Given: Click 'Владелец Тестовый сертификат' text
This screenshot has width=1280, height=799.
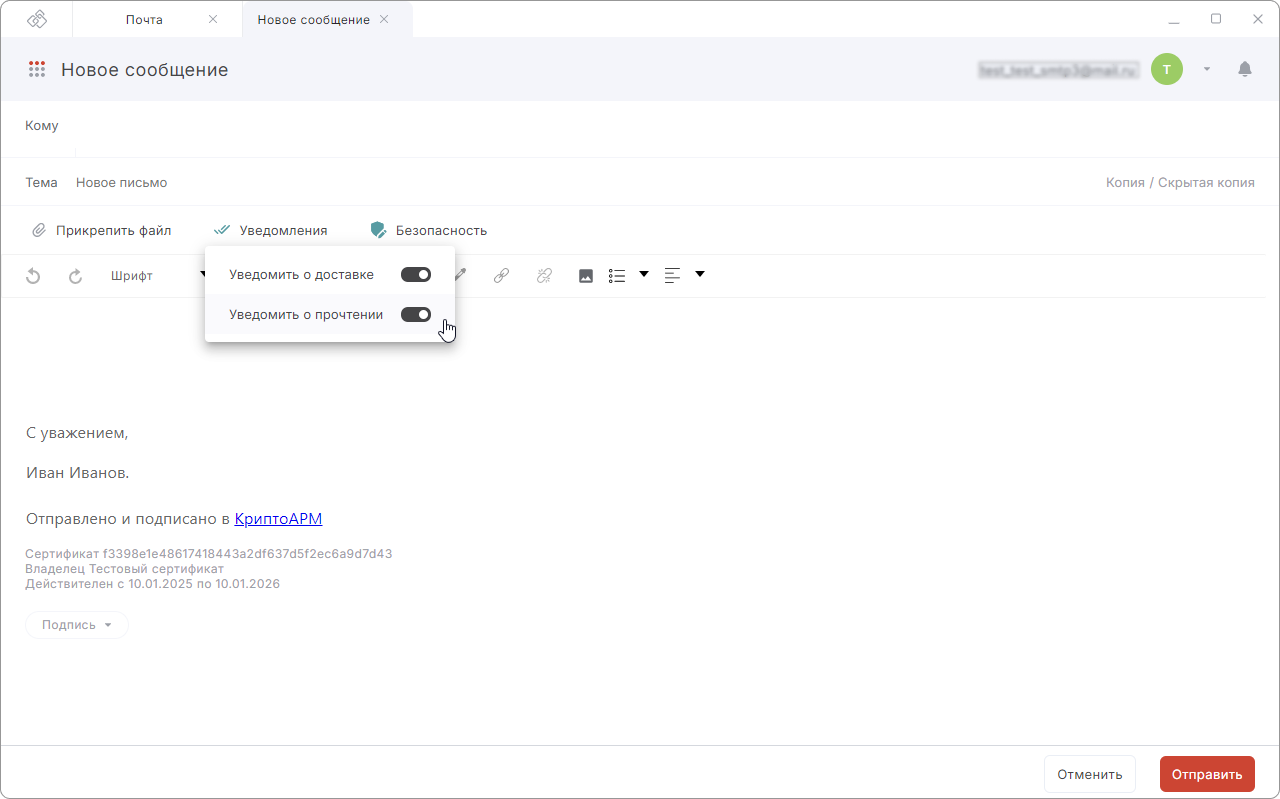Looking at the screenshot, I should 124,569.
